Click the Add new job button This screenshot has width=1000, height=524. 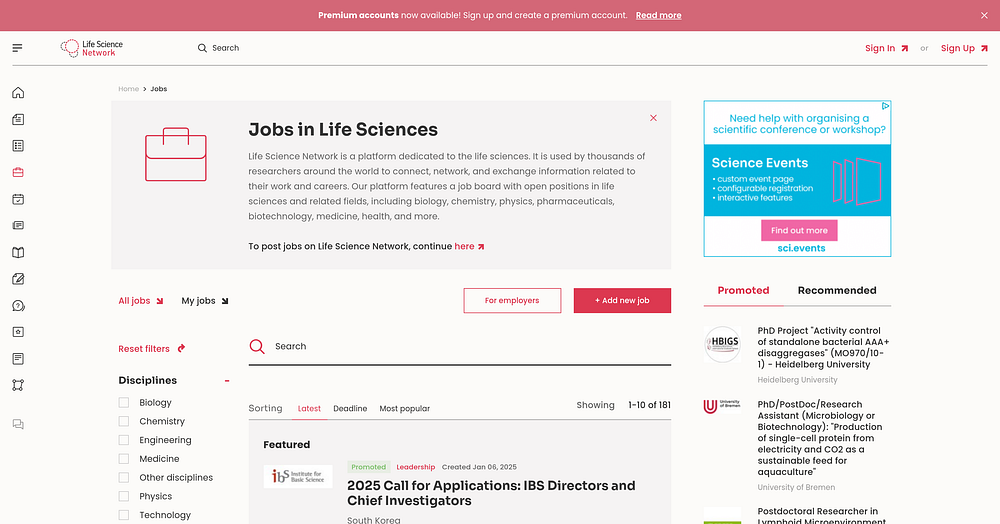622,300
